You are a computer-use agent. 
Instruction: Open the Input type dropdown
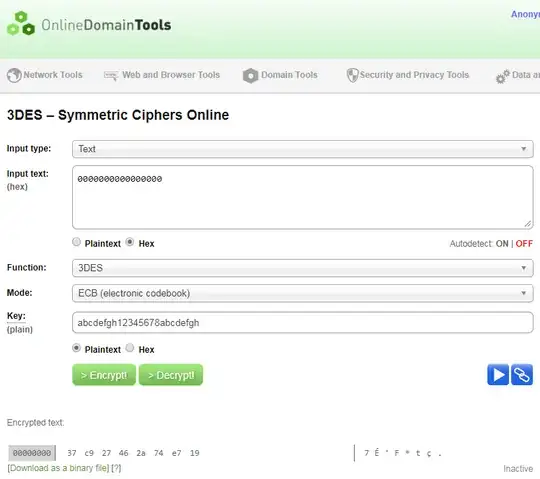point(303,149)
